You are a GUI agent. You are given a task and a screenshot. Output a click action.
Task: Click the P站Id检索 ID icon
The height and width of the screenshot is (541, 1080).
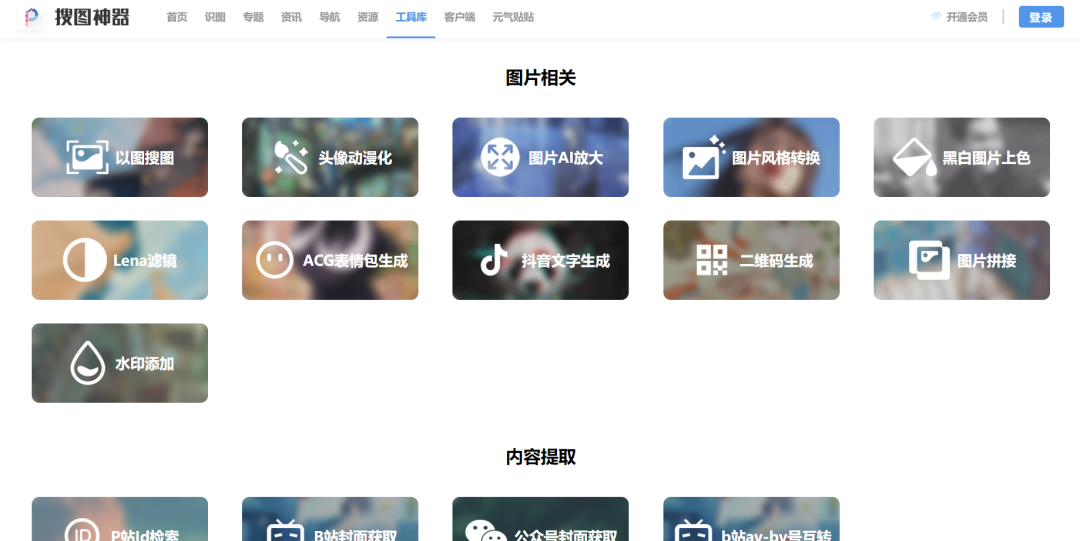tap(82, 529)
